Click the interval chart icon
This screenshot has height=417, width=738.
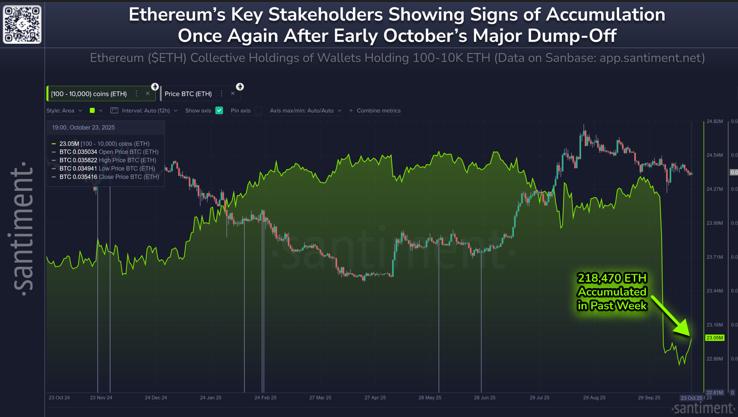click(x=114, y=111)
